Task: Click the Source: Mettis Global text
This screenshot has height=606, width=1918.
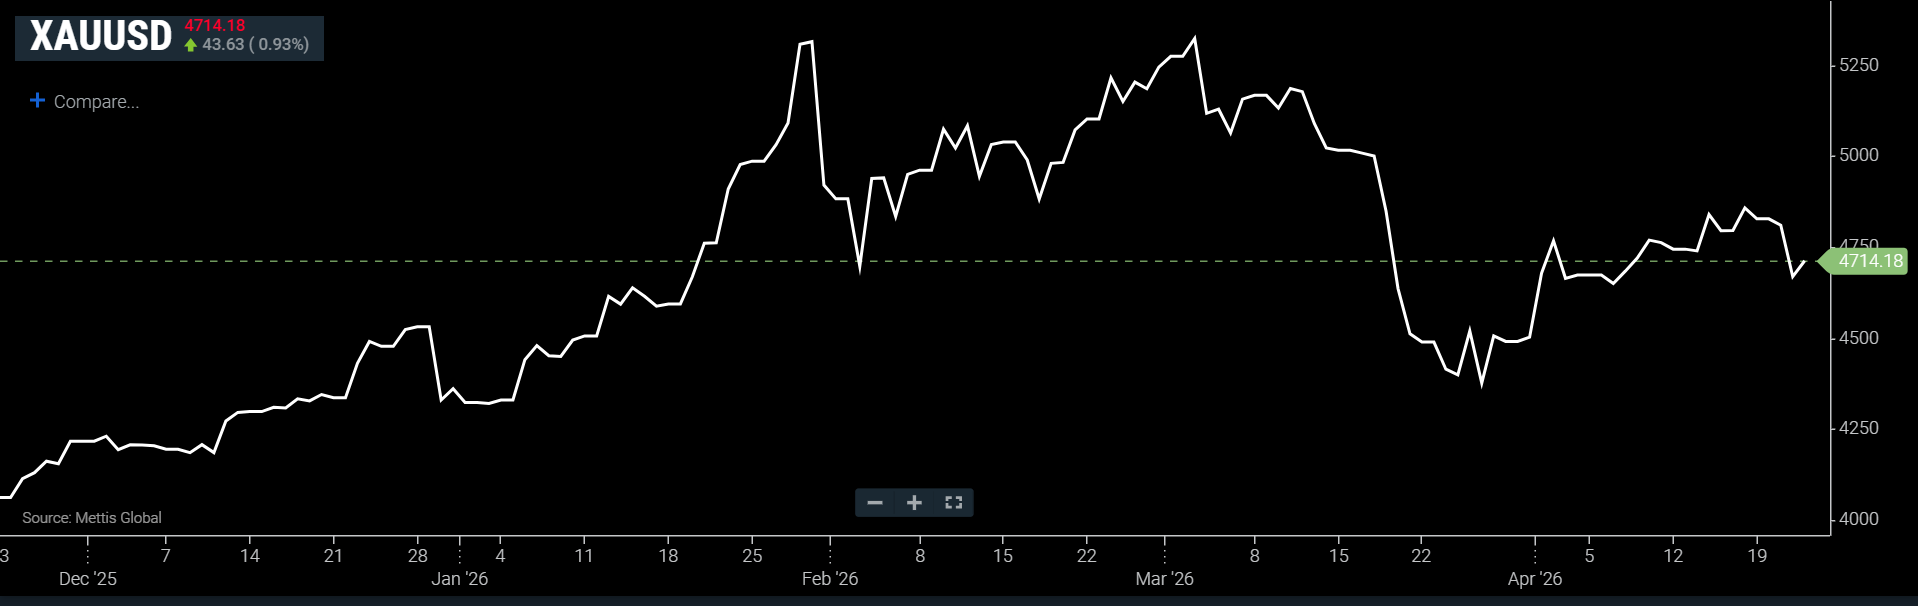Action: 92,518
